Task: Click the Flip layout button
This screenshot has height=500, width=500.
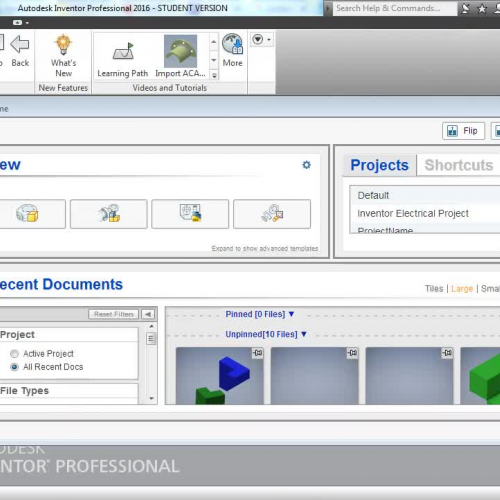Action: click(x=463, y=131)
